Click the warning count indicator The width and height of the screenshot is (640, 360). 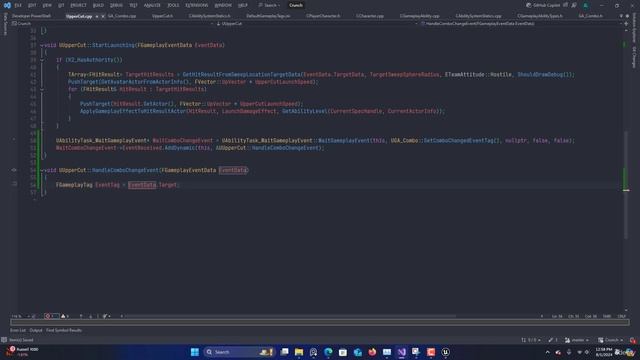coord(65,316)
